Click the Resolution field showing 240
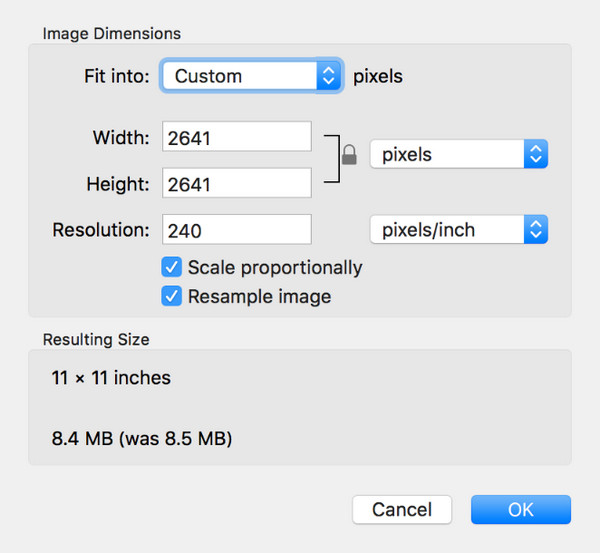This screenshot has height=553, width=600. point(237,230)
